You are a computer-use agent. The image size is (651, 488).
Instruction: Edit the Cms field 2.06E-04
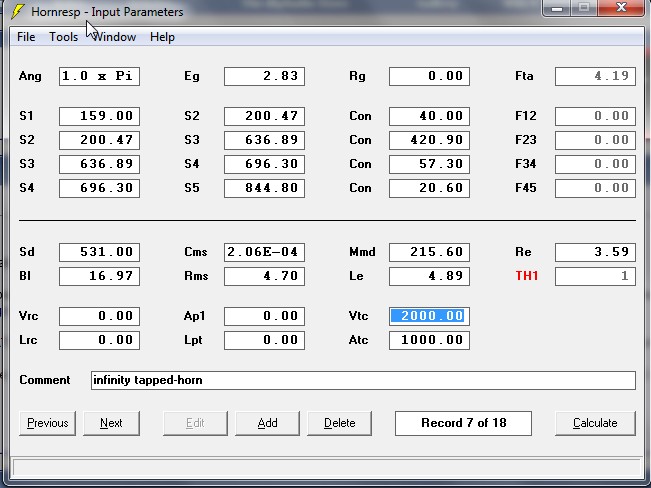[x=264, y=252]
